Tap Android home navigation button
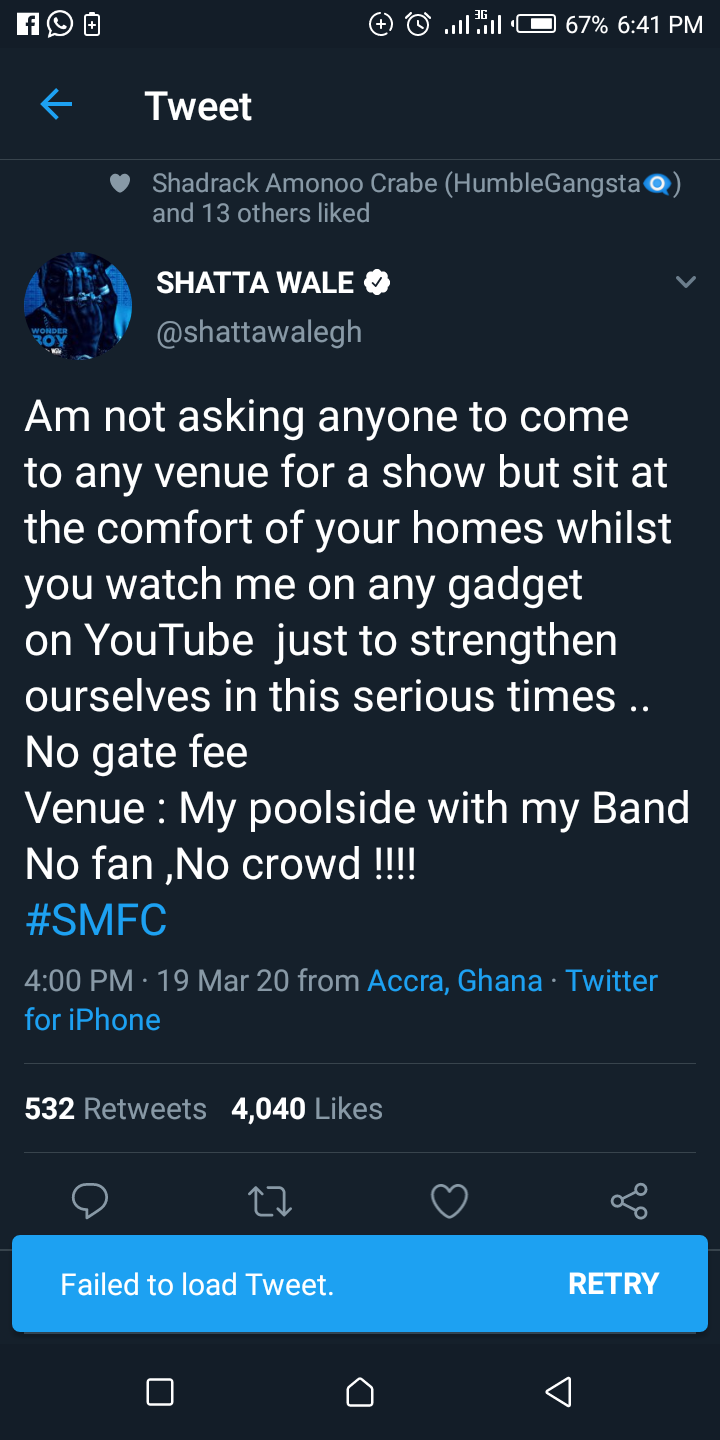Screen dimensions: 720x1440 click(360, 1392)
